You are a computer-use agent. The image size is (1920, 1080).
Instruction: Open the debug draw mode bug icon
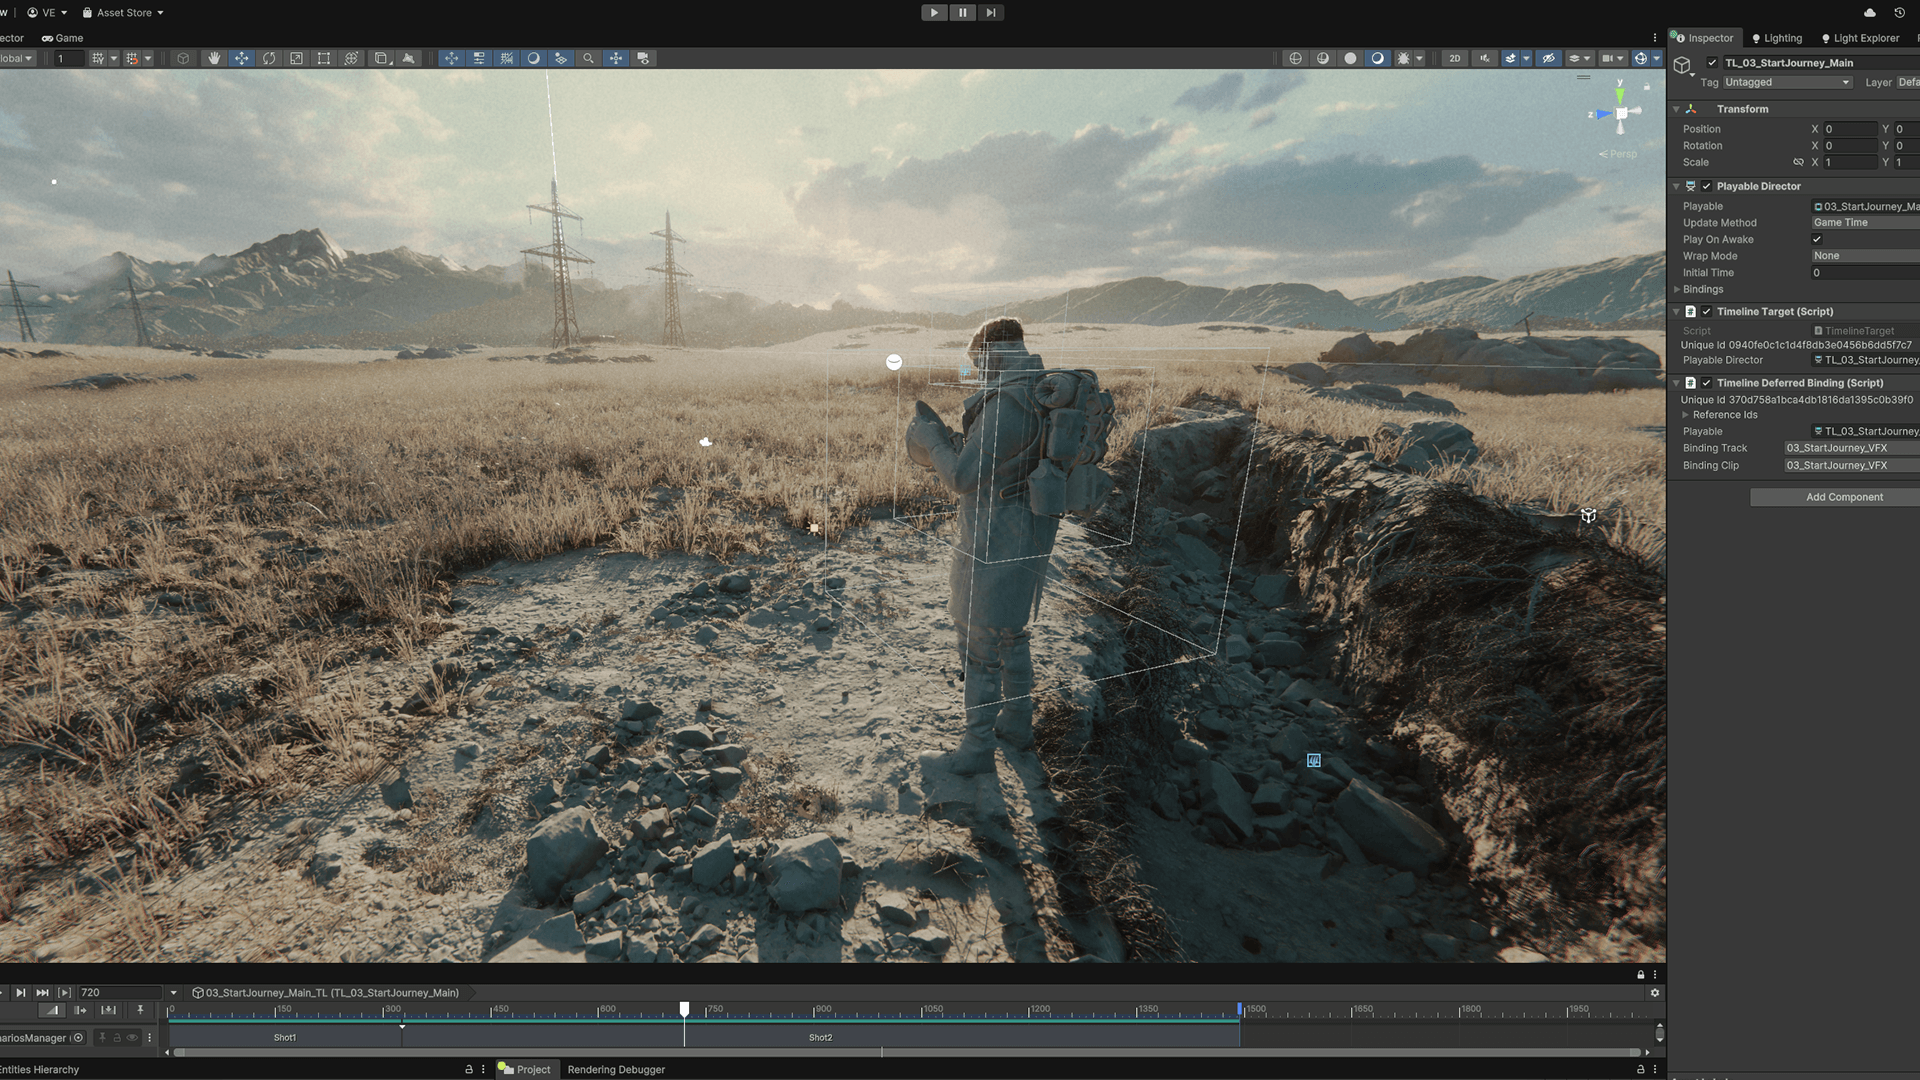[1404, 58]
